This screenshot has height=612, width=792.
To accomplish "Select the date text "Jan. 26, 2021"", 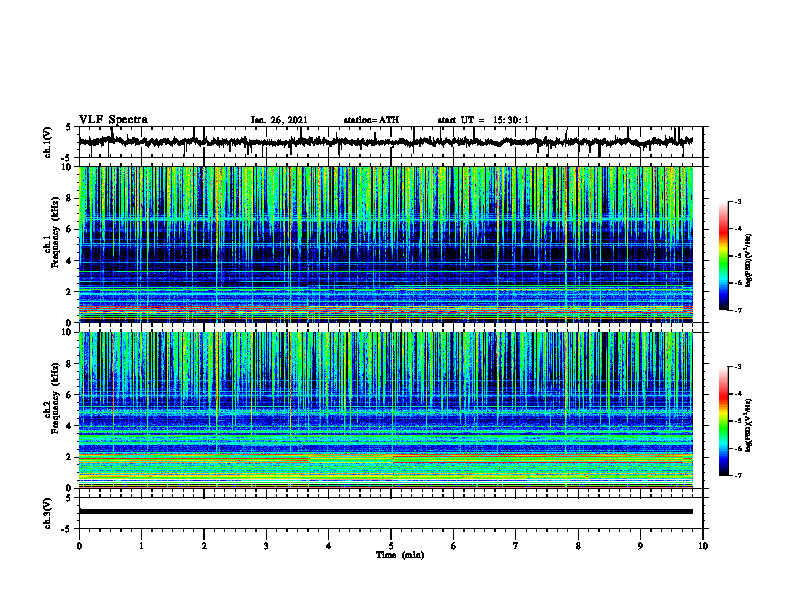I will (279, 120).
